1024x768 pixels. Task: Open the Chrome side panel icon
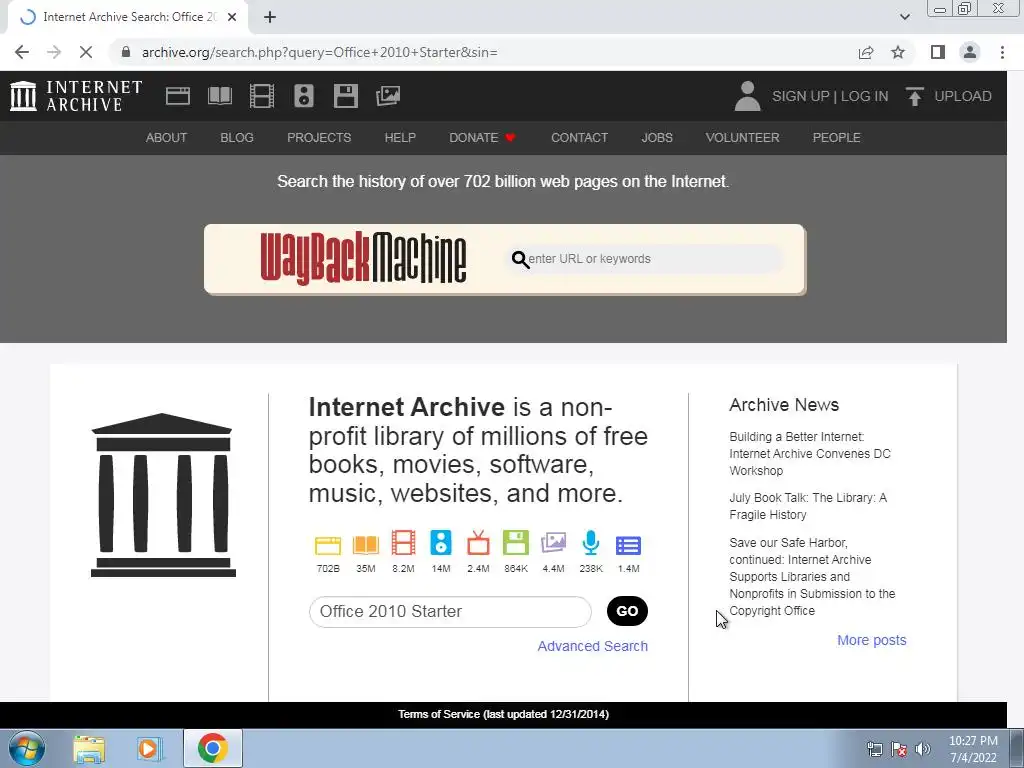point(938,52)
